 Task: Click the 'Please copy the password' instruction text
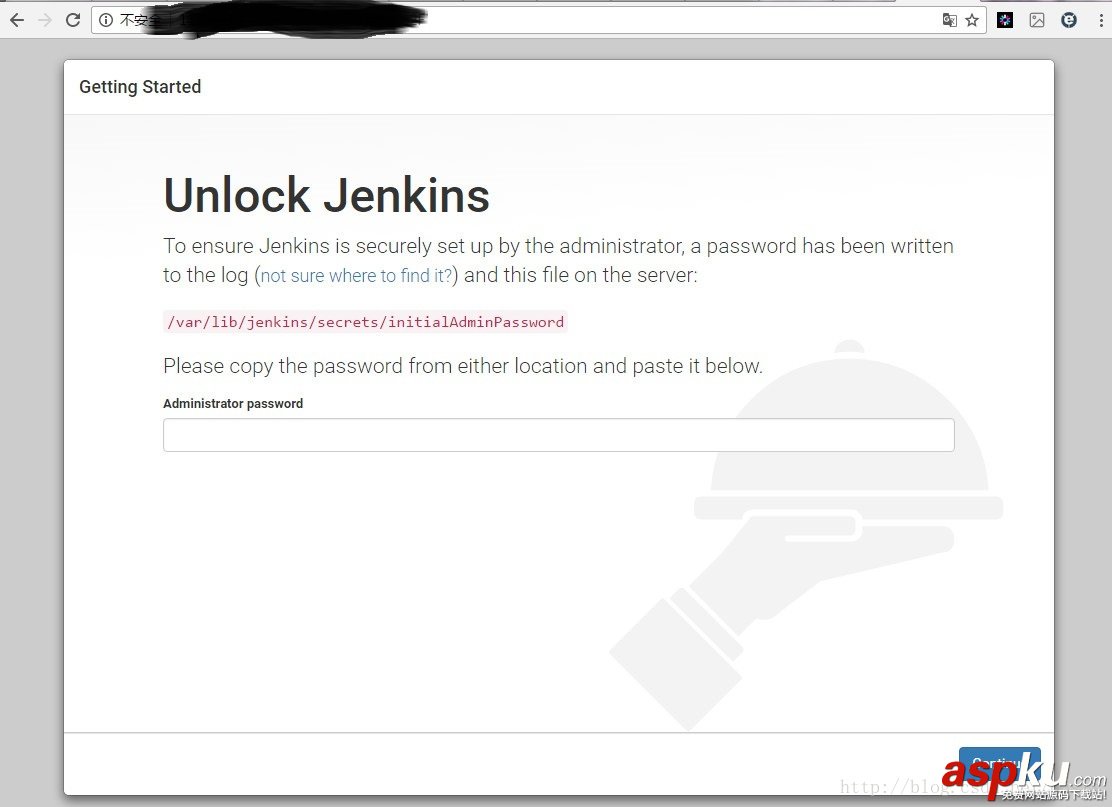(462, 366)
